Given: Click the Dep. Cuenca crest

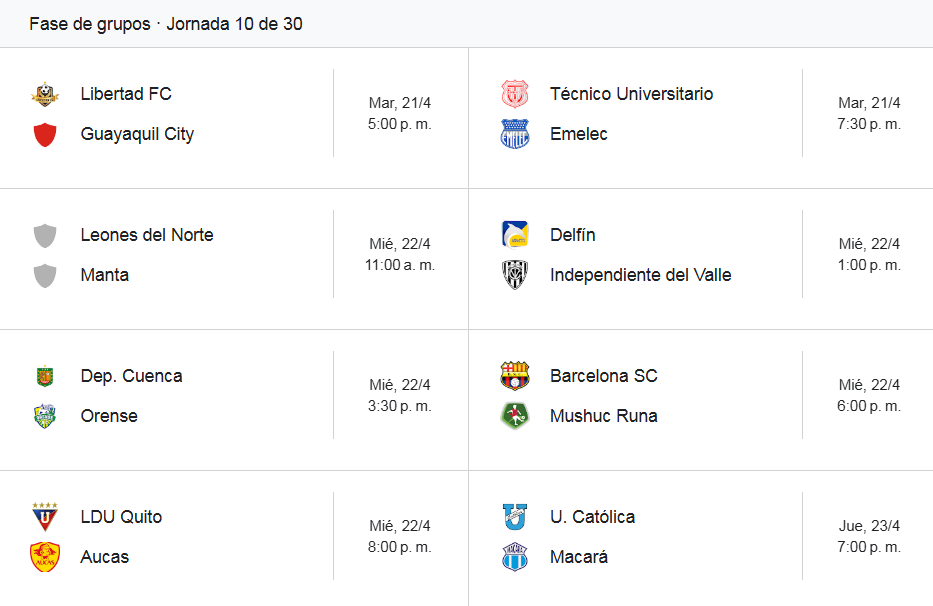Looking at the screenshot, I should pyautogui.click(x=45, y=376).
